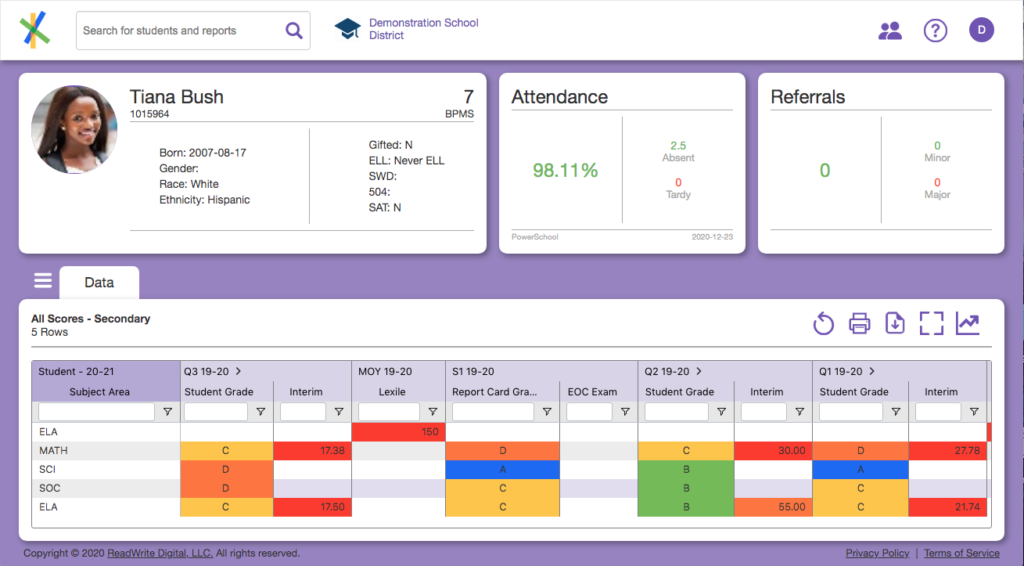Print the All Scores table
This screenshot has width=1024, height=566.
[859, 323]
